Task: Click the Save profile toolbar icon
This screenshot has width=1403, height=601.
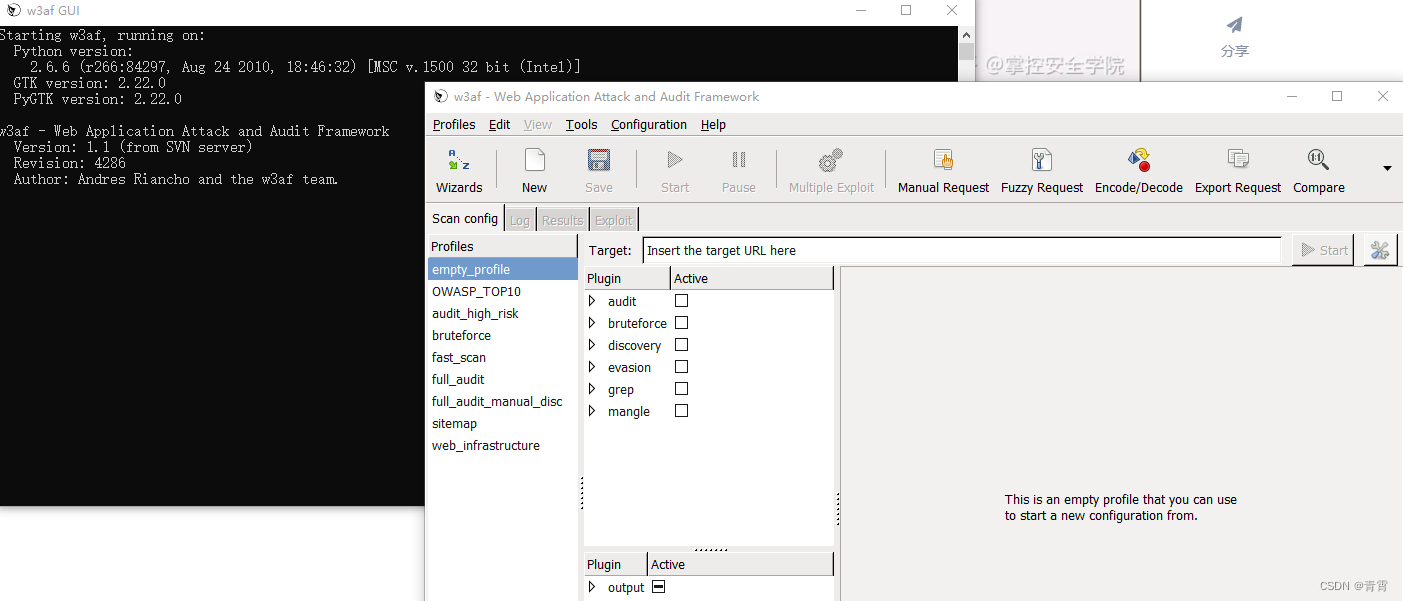Action: (599, 160)
